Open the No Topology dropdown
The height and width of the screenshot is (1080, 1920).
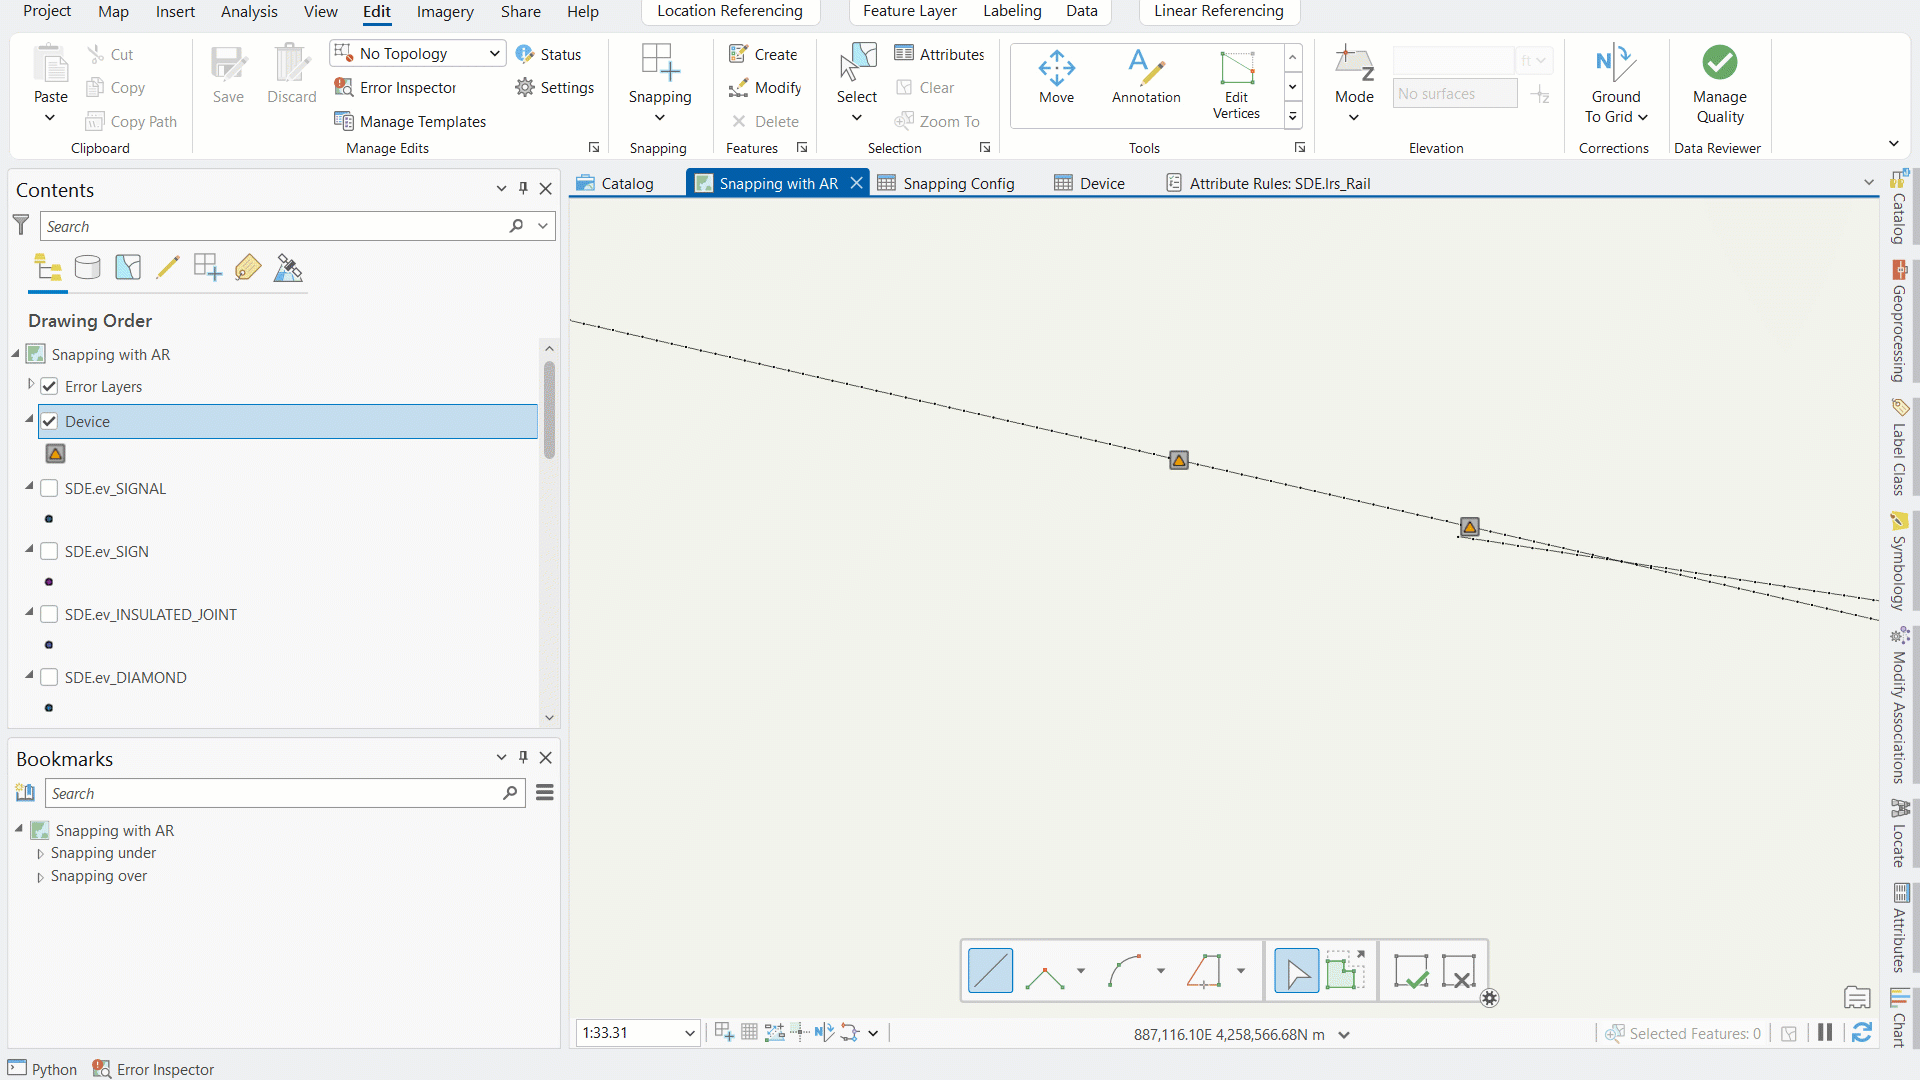(494, 53)
